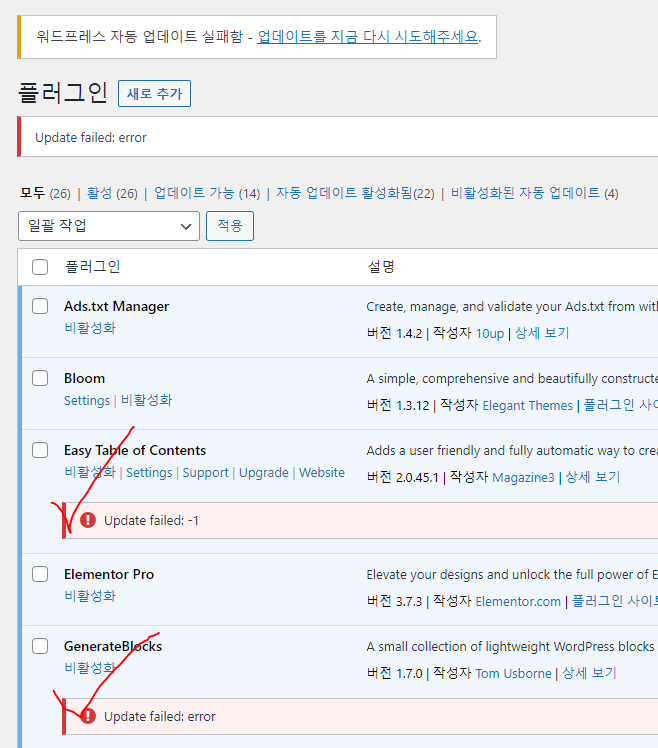Check the Easy Table of Contents checkbox
The height and width of the screenshot is (748, 658).
click(40, 450)
